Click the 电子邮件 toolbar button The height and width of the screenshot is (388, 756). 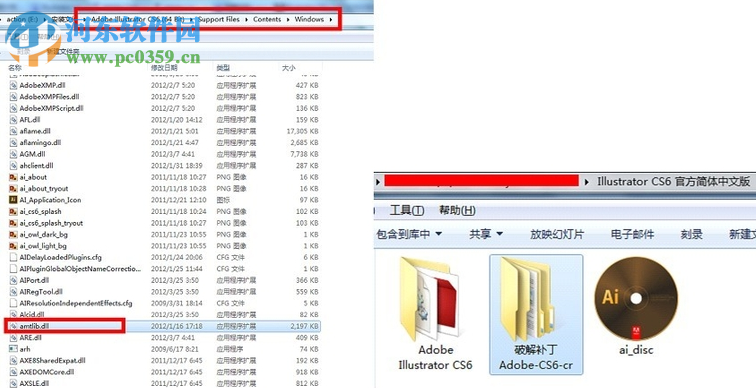tap(632, 234)
